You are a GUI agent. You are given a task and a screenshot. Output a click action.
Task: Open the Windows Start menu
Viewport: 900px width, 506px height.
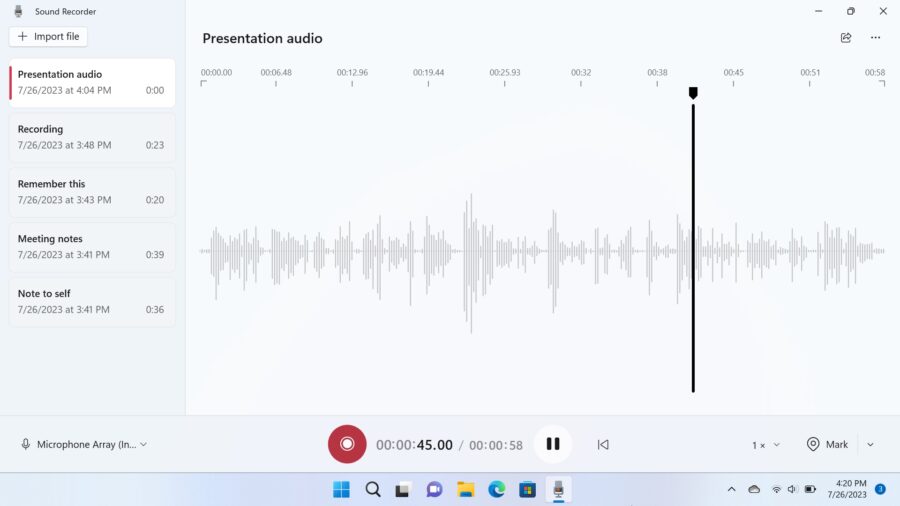(x=341, y=489)
